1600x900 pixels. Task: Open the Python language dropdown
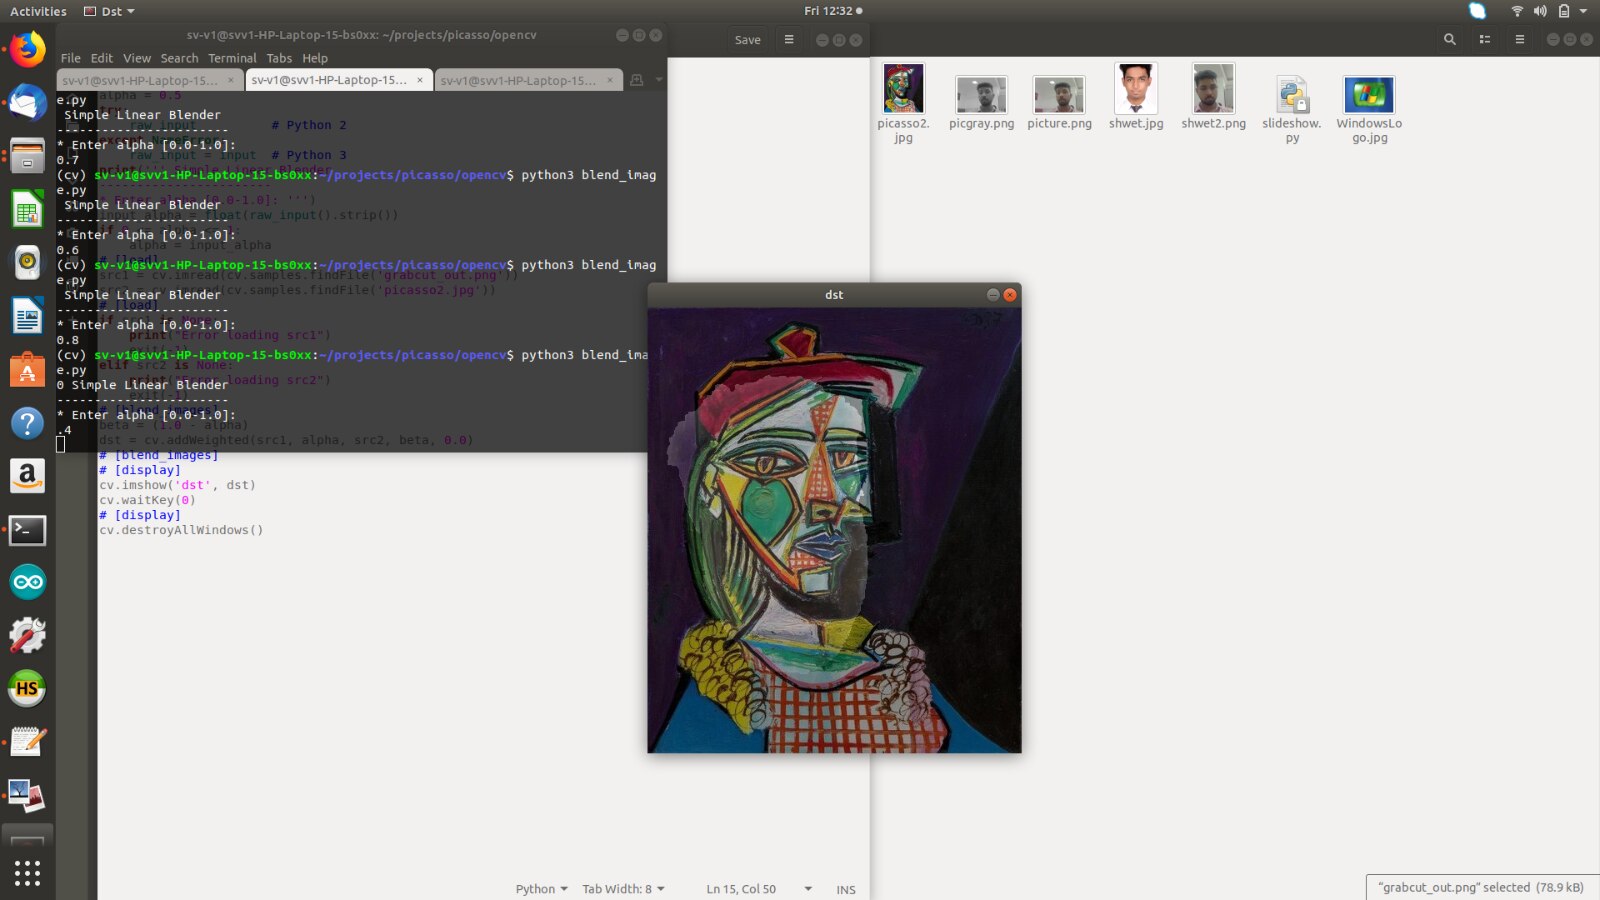(541, 889)
